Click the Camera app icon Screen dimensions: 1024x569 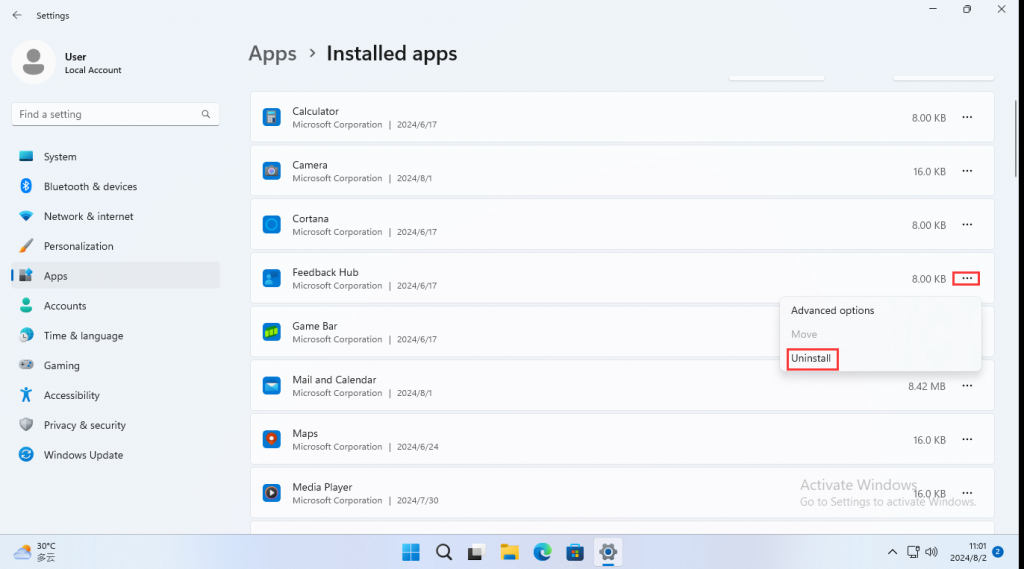[272, 171]
